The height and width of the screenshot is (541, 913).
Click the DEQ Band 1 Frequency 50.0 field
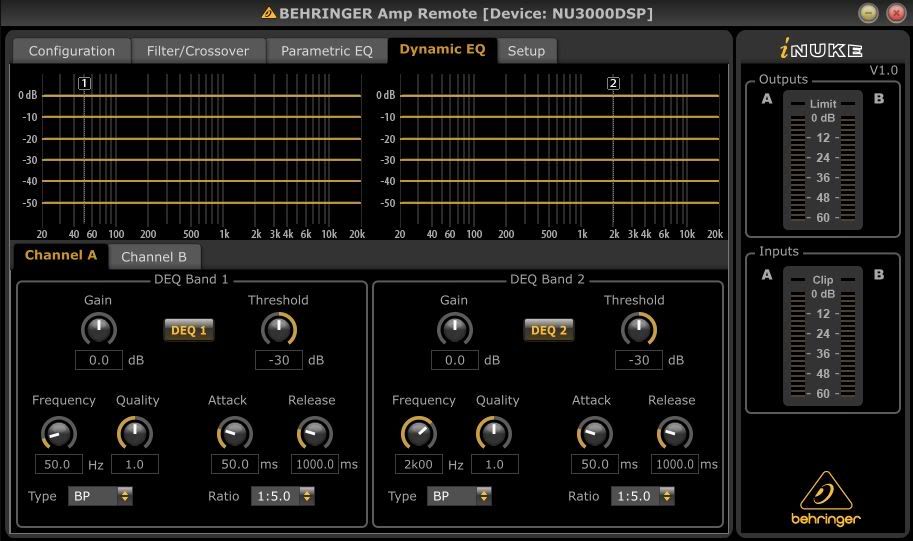click(59, 464)
